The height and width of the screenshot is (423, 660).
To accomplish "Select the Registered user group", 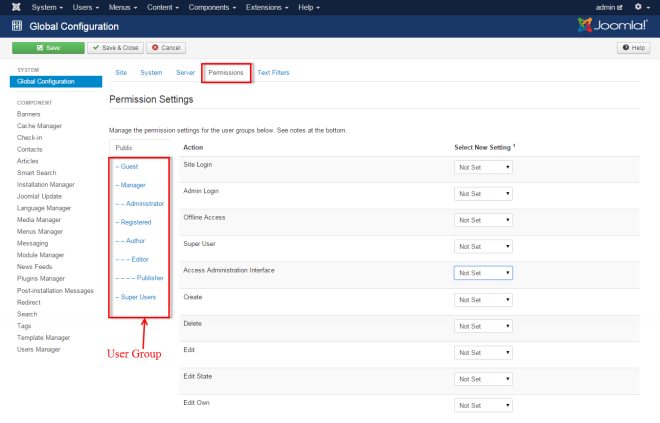I will [x=133, y=222].
